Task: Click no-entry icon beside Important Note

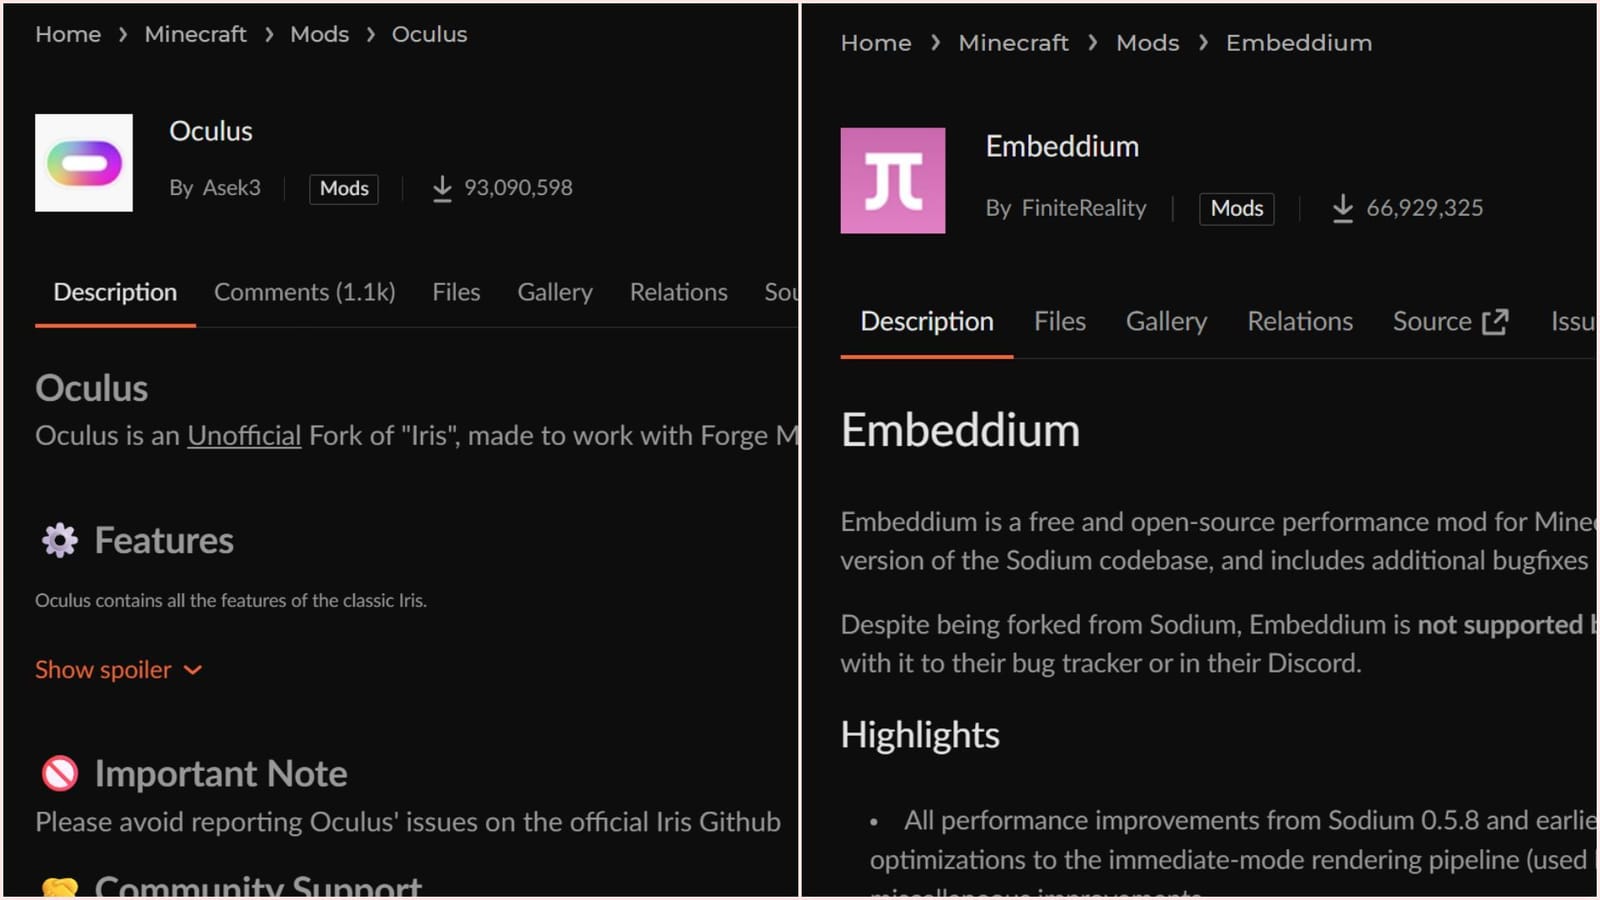Action: (x=58, y=773)
